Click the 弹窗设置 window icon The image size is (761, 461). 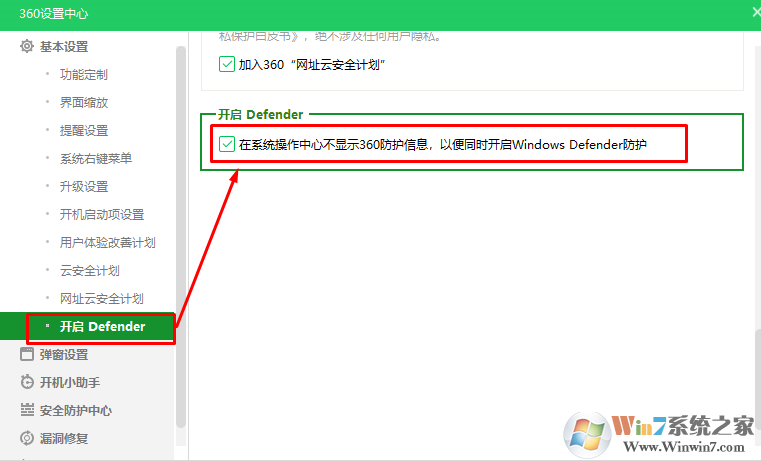click(x=27, y=354)
